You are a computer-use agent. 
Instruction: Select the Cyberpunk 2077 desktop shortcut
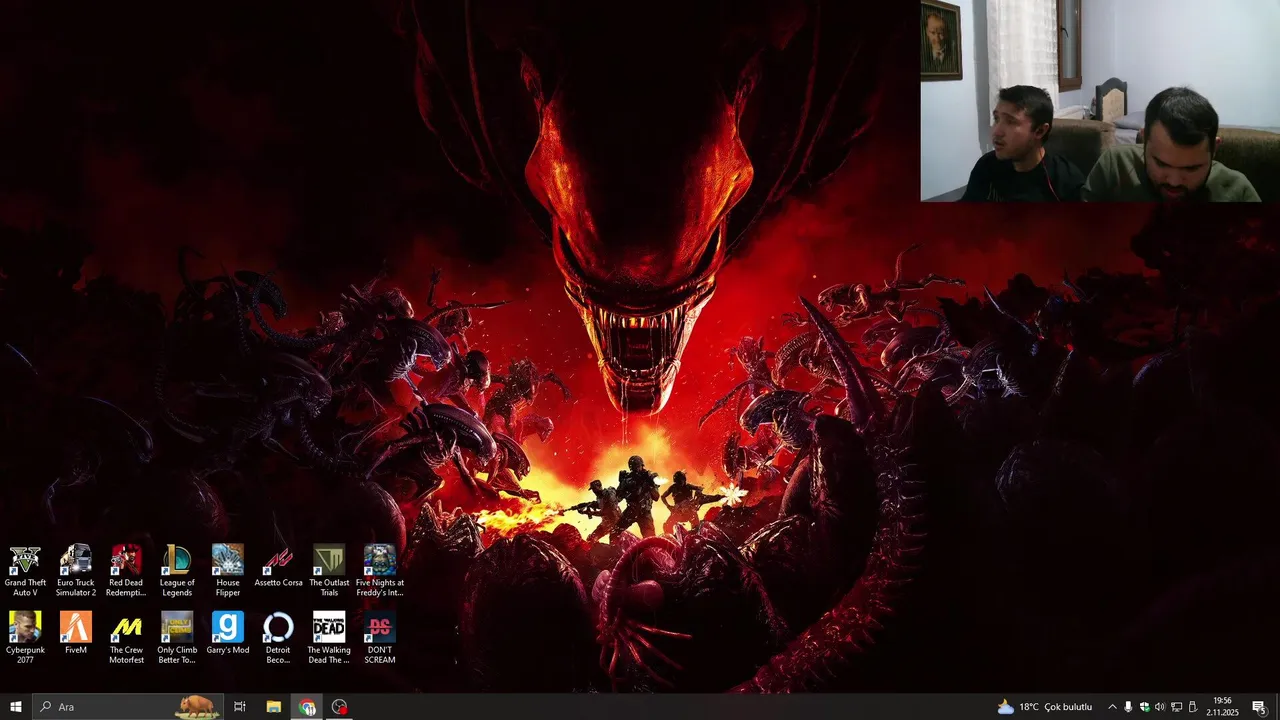25,638
